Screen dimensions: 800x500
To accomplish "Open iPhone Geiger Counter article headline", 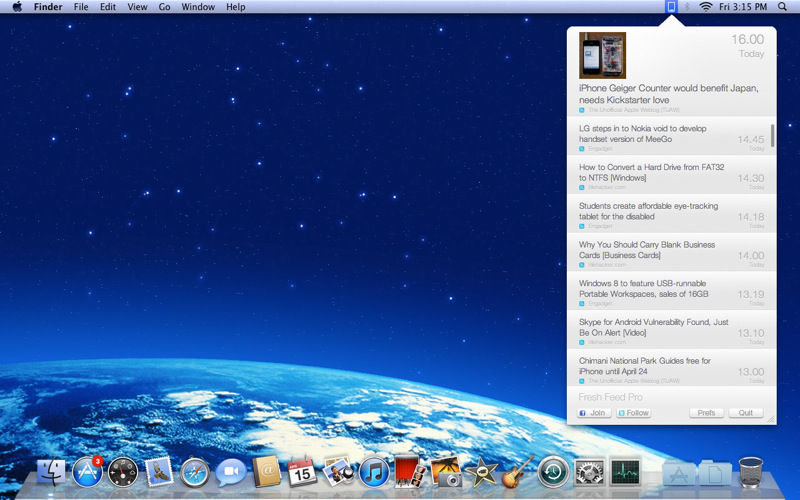I will coord(668,94).
